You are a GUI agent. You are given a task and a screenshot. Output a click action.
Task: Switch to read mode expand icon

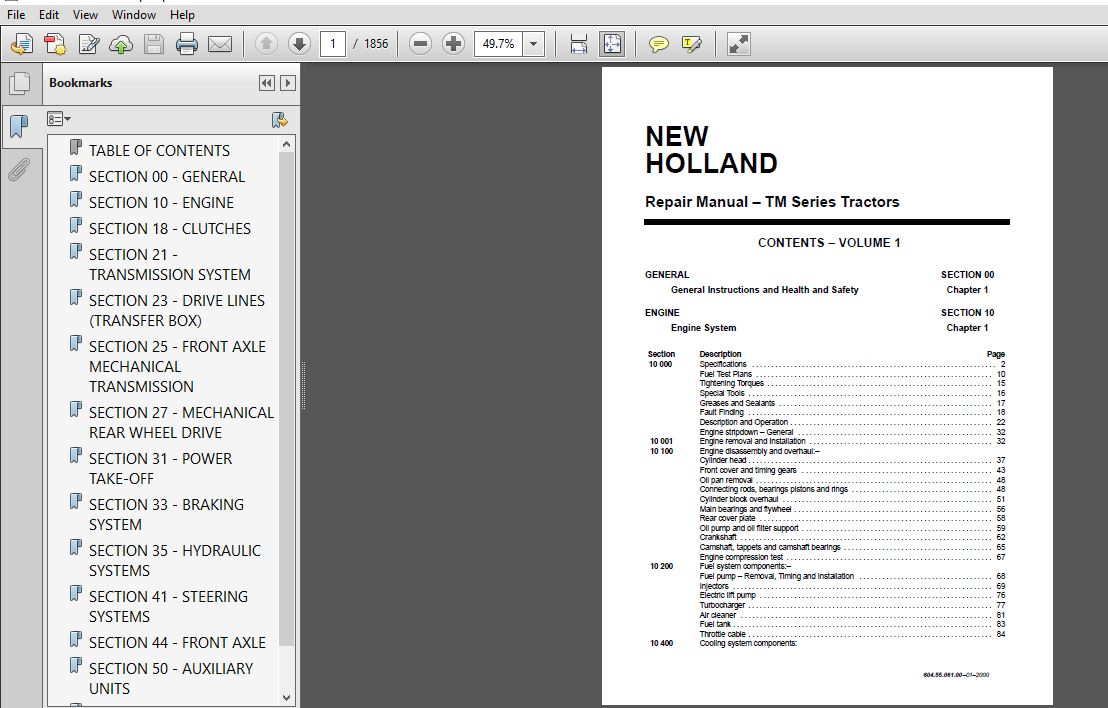[x=738, y=45]
